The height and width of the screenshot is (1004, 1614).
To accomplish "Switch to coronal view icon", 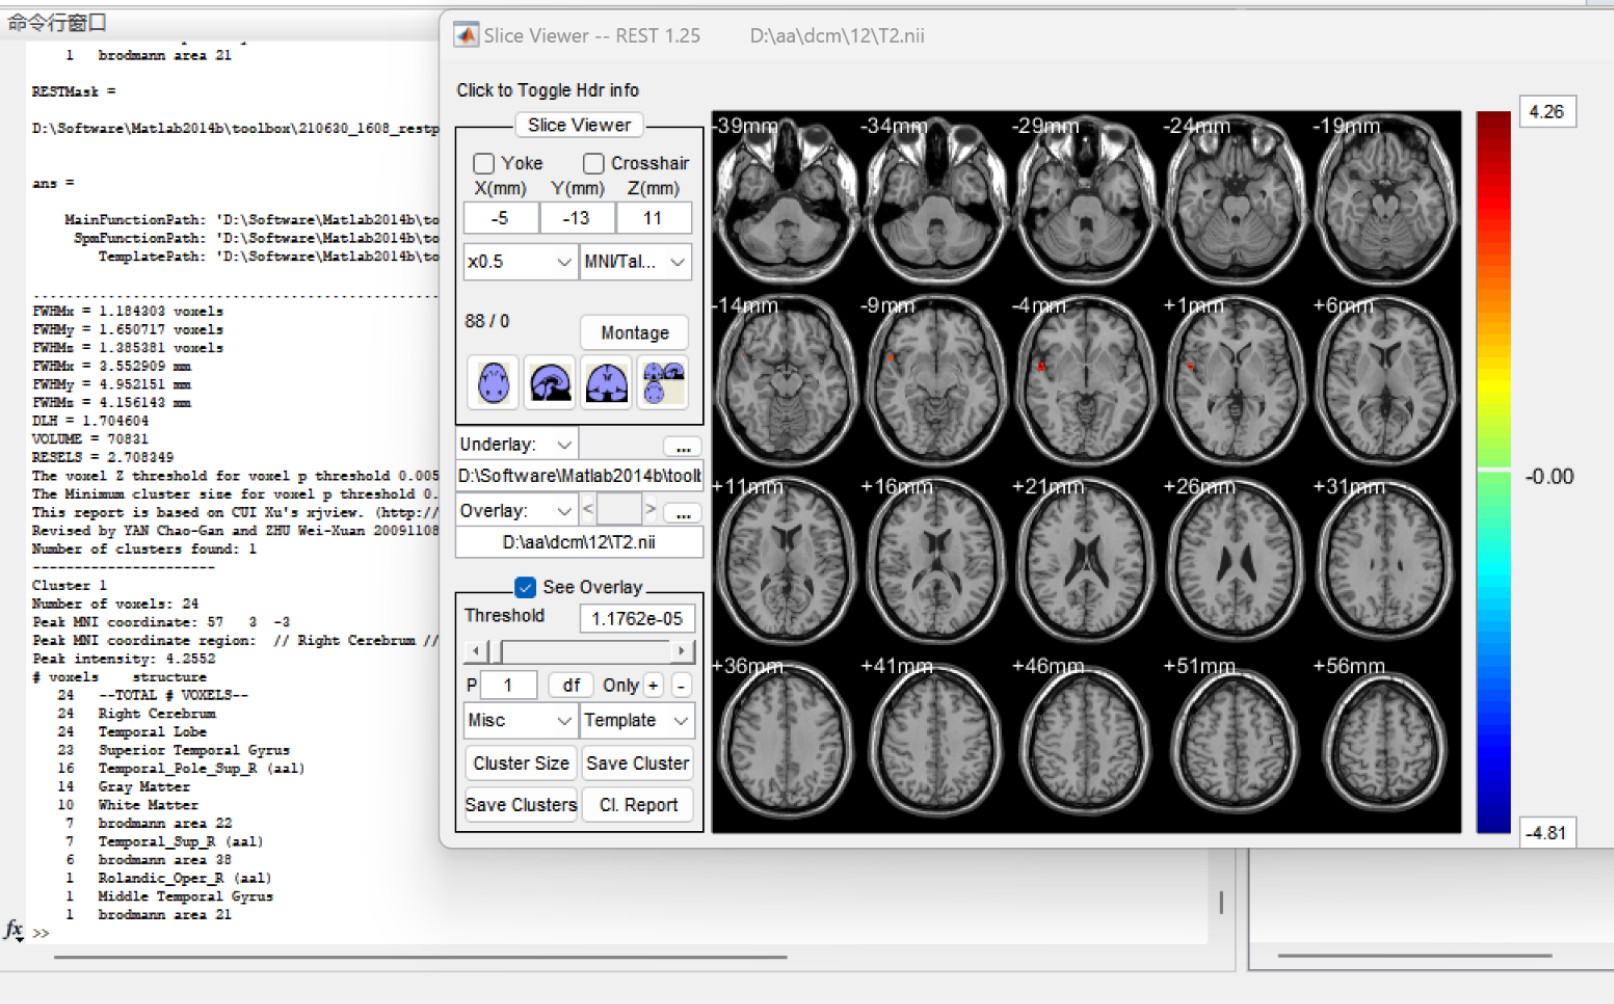I will [x=606, y=382].
